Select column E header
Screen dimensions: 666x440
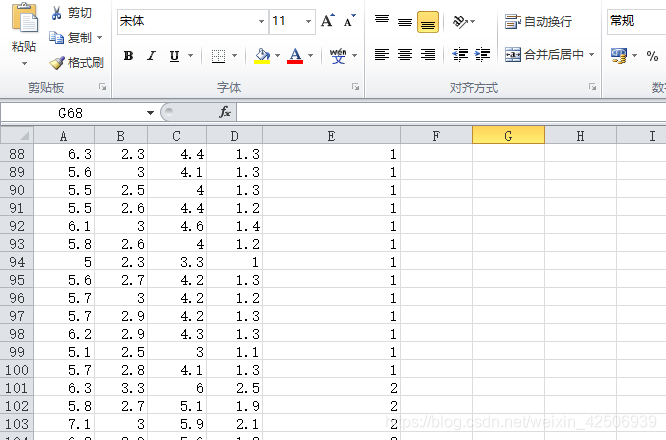[x=331, y=136]
